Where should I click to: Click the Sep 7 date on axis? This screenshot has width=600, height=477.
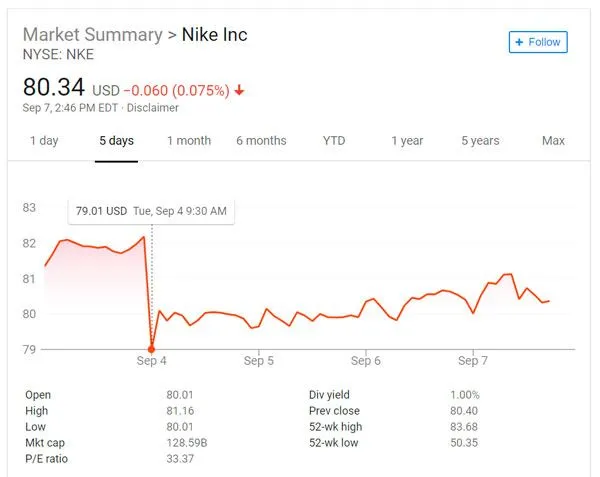click(x=473, y=360)
